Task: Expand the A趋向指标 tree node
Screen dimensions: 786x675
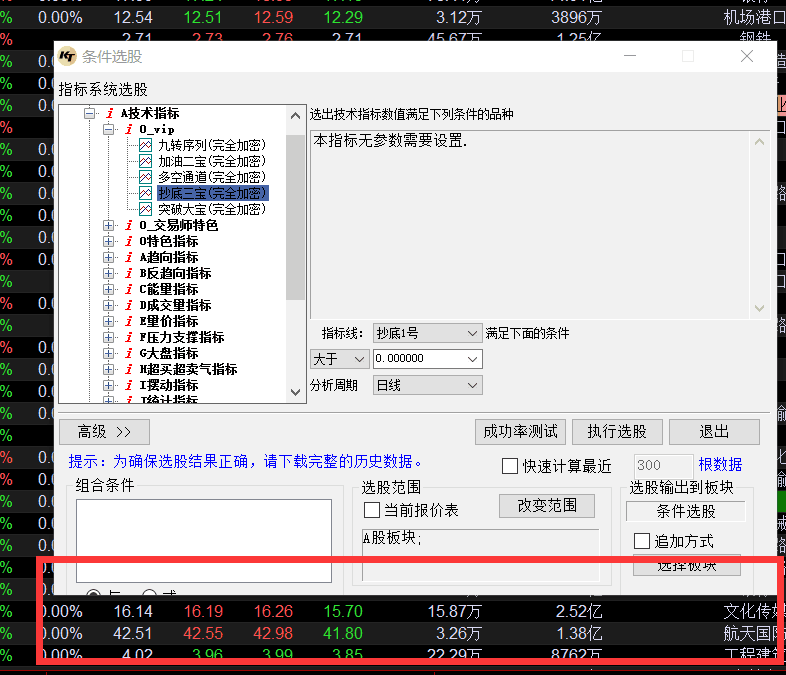Action: (108, 258)
